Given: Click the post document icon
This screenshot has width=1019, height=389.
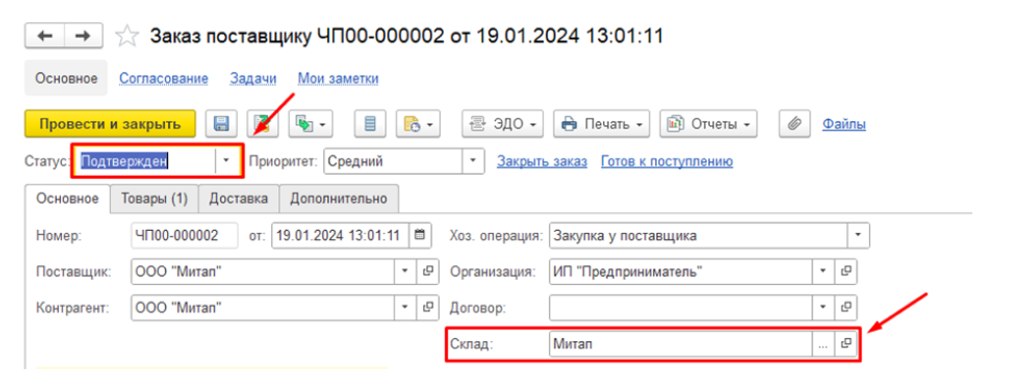Looking at the screenshot, I should [x=263, y=123].
